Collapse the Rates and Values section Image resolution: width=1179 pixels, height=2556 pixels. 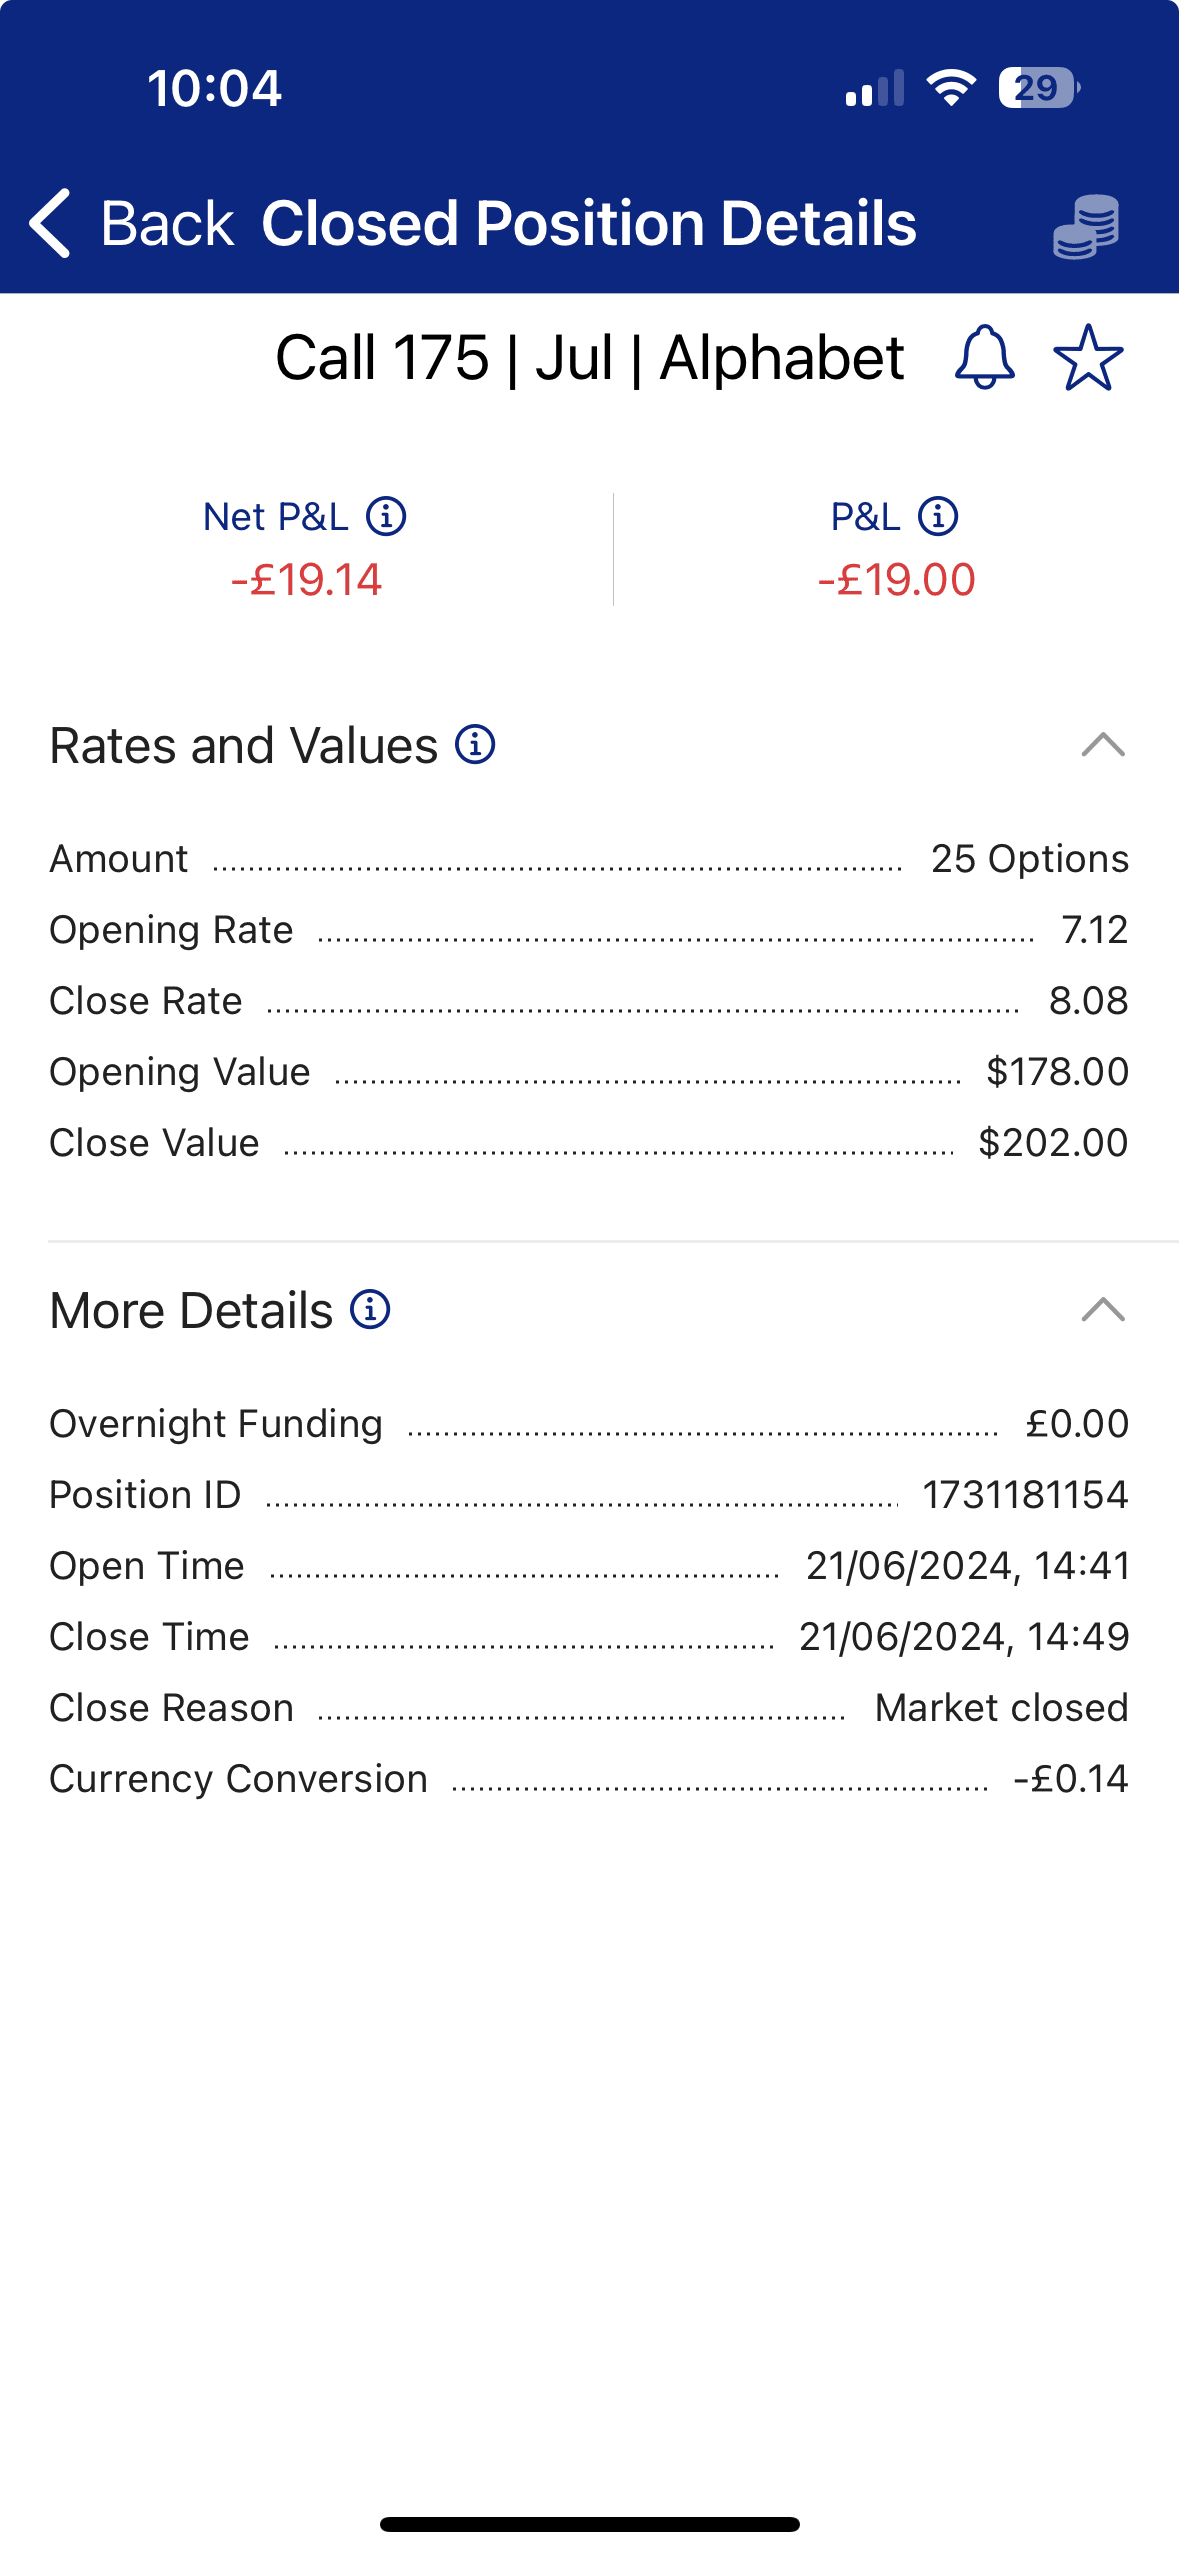[x=1103, y=745]
